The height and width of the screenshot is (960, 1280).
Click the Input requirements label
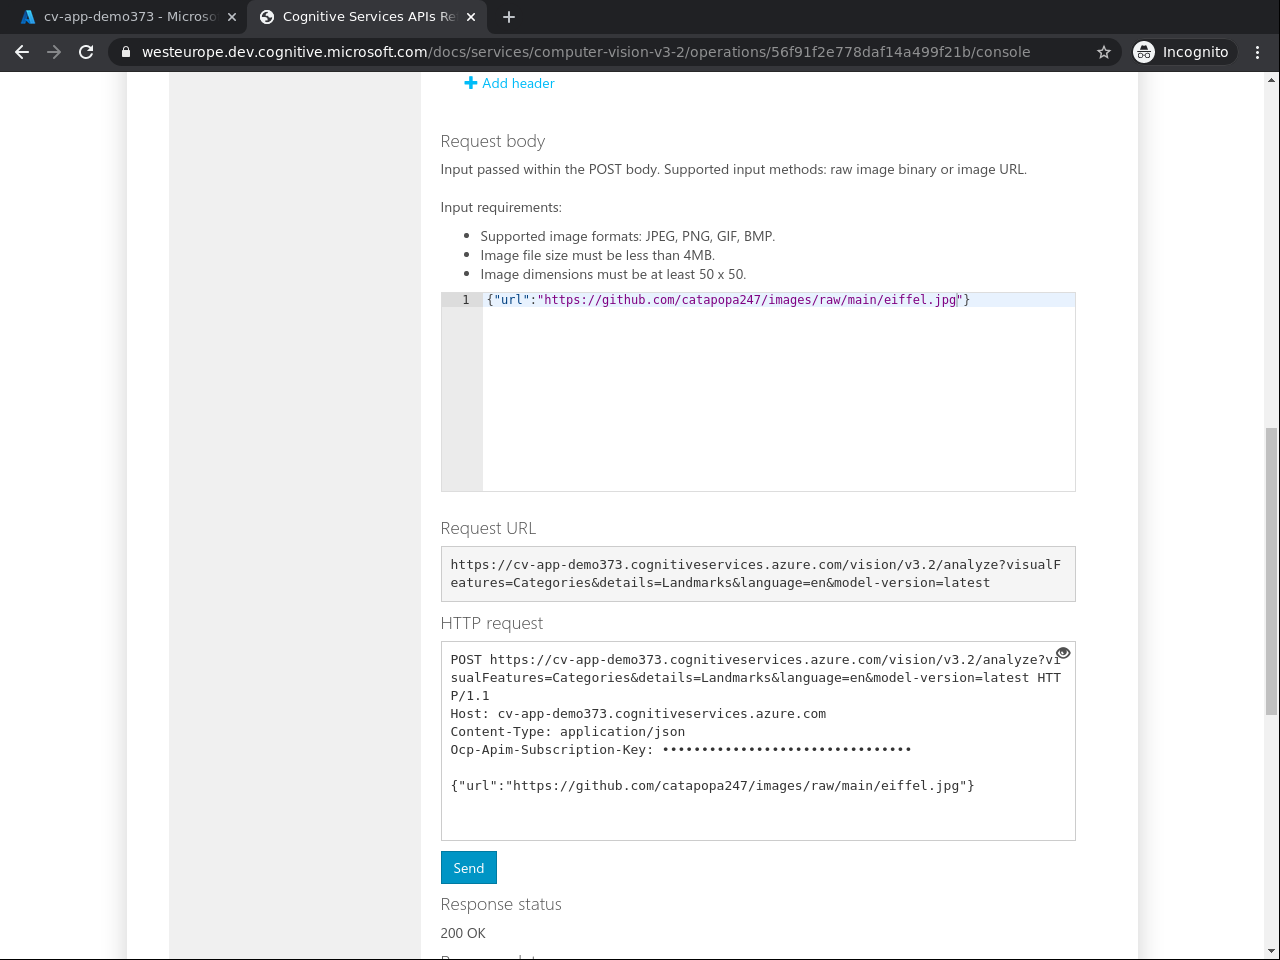point(501,207)
